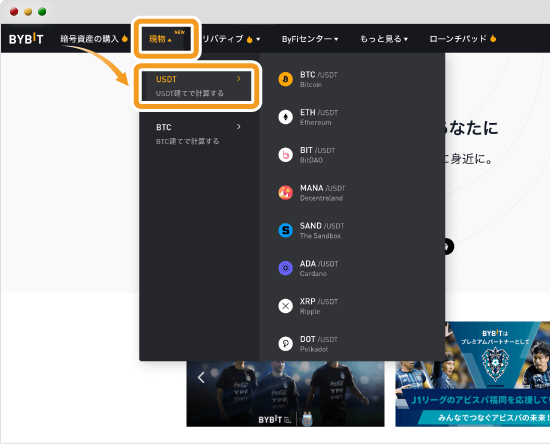The width and height of the screenshot is (550, 444).
Task: Click the Decentraland coin icon
Action: [286, 193]
